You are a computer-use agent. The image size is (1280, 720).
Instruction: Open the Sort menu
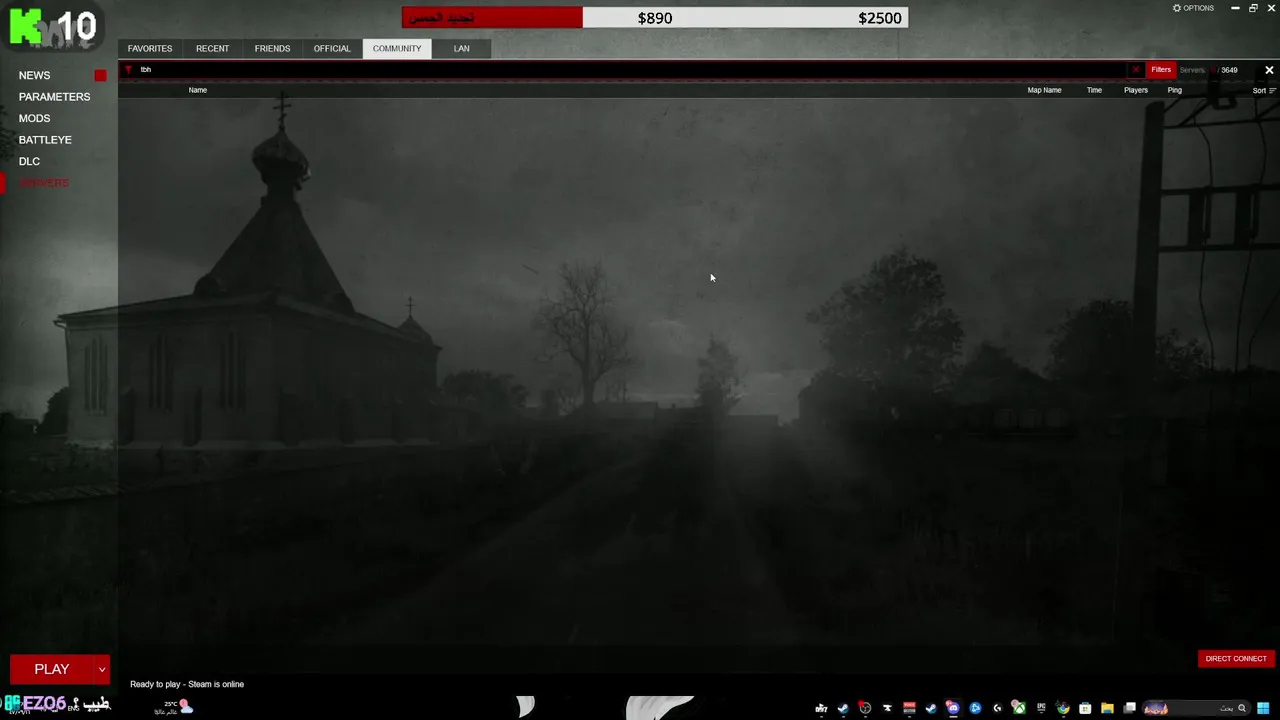coord(1264,90)
